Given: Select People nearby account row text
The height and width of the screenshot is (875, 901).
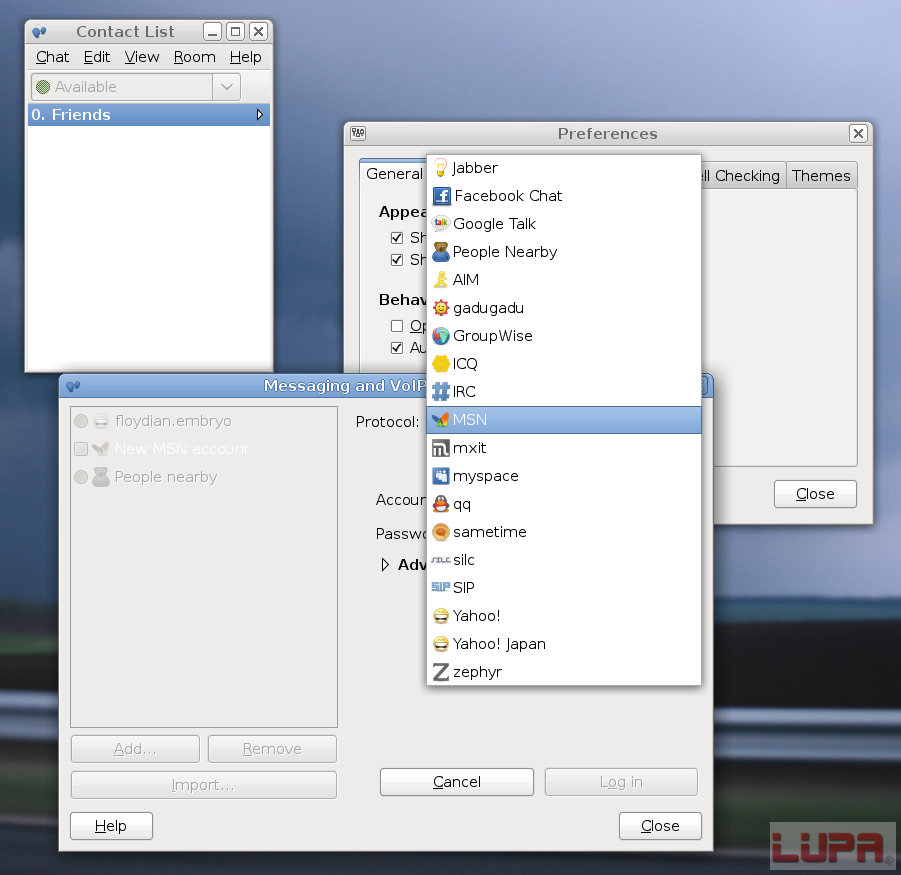Looking at the screenshot, I should (x=165, y=477).
